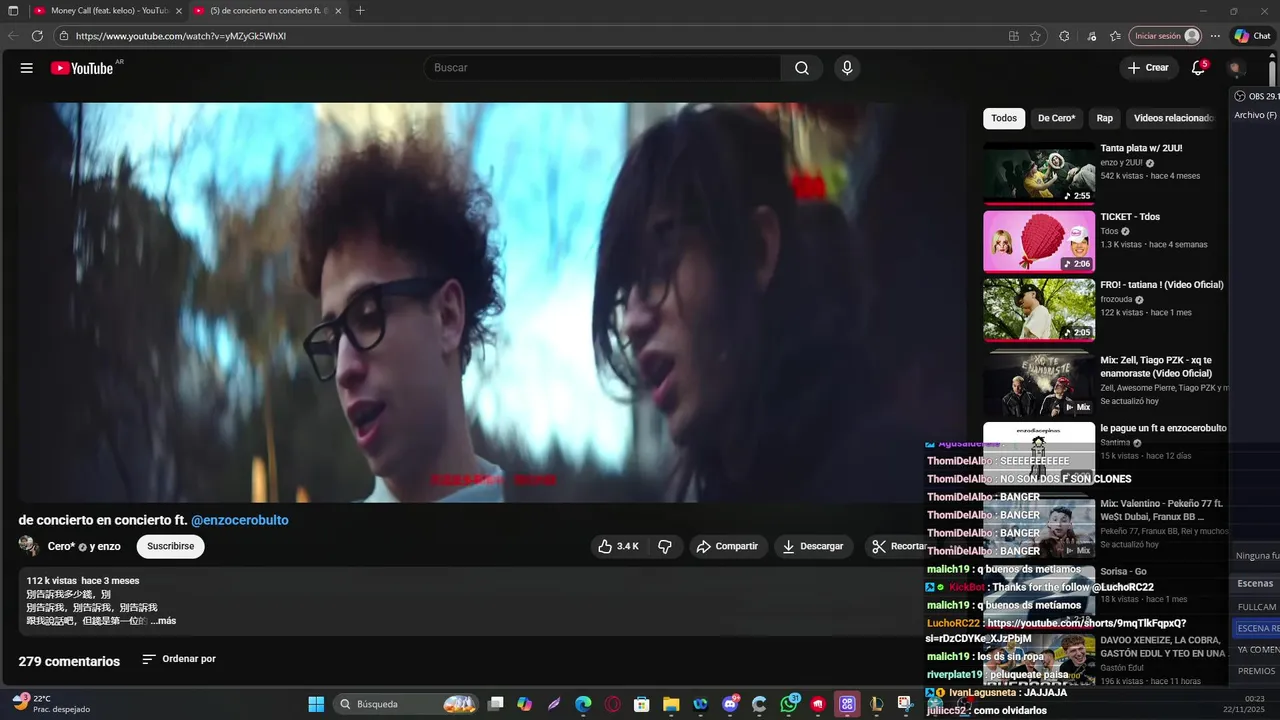Open the weather widget 22°C
Viewport: 1280px width, 720px height.
[50, 704]
